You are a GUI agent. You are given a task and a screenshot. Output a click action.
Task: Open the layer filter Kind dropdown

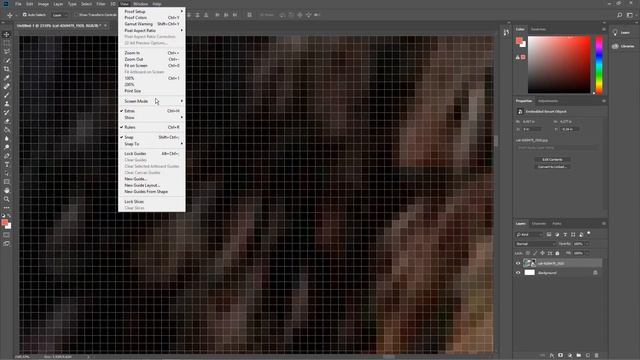tap(529, 235)
